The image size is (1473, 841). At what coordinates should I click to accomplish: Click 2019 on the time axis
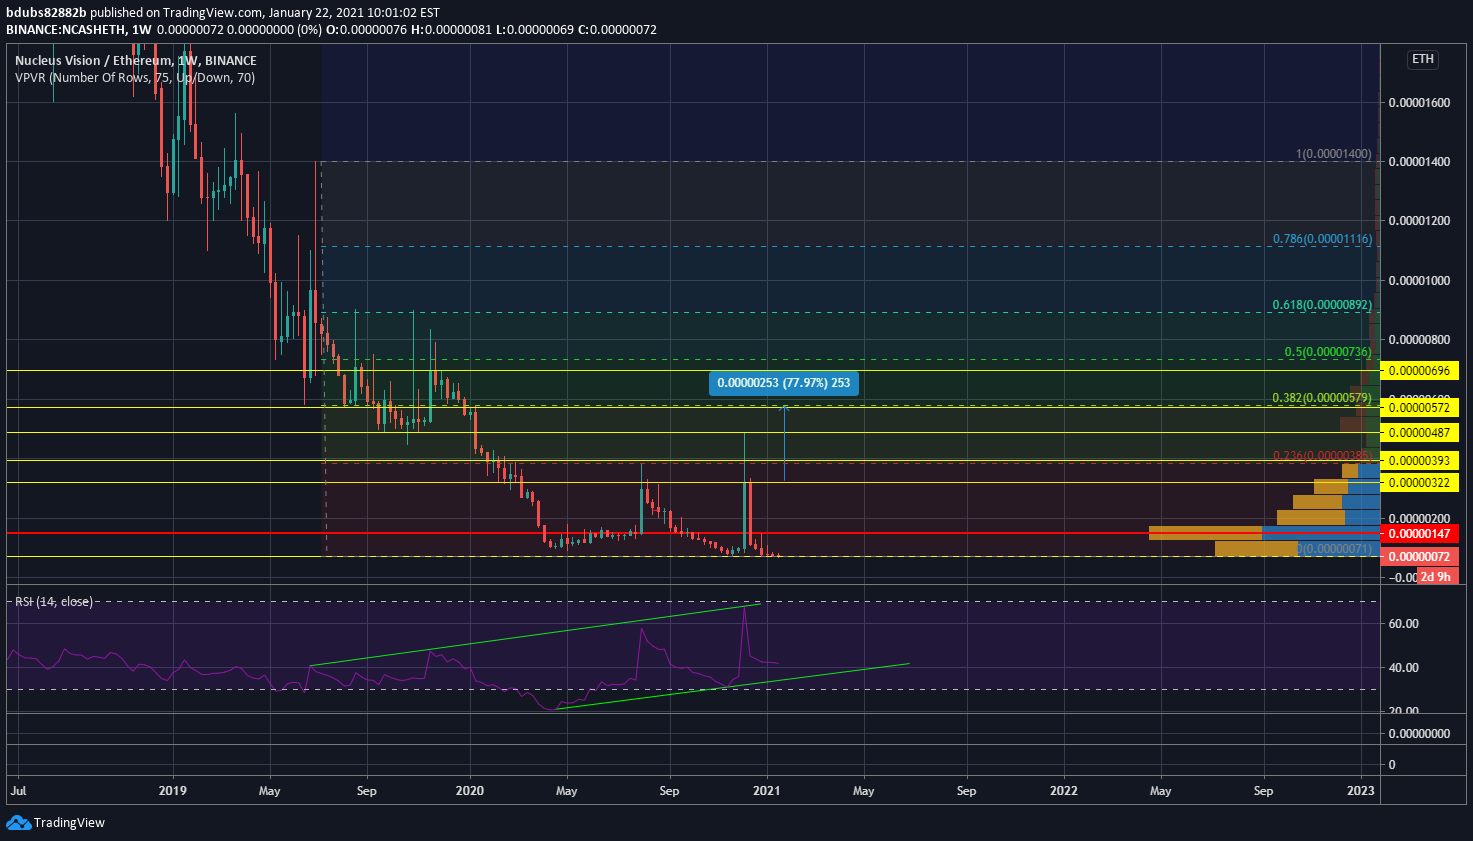pos(173,790)
